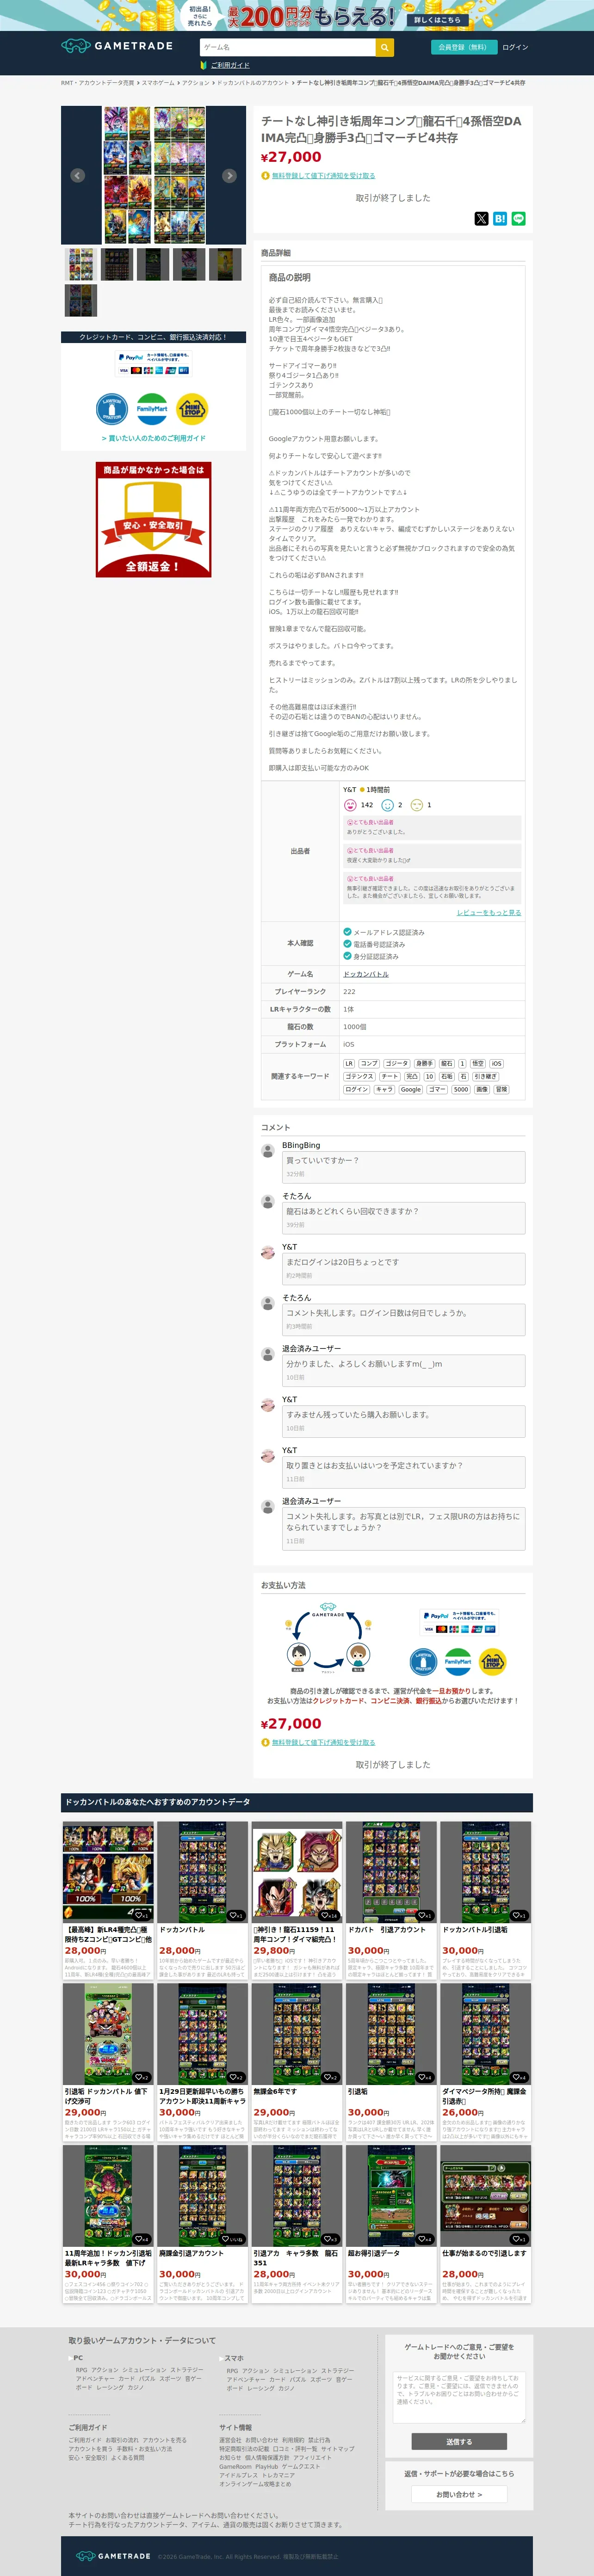
Task: Click GAMETRADE logo in bottom footer
Action: [113, 2556]
